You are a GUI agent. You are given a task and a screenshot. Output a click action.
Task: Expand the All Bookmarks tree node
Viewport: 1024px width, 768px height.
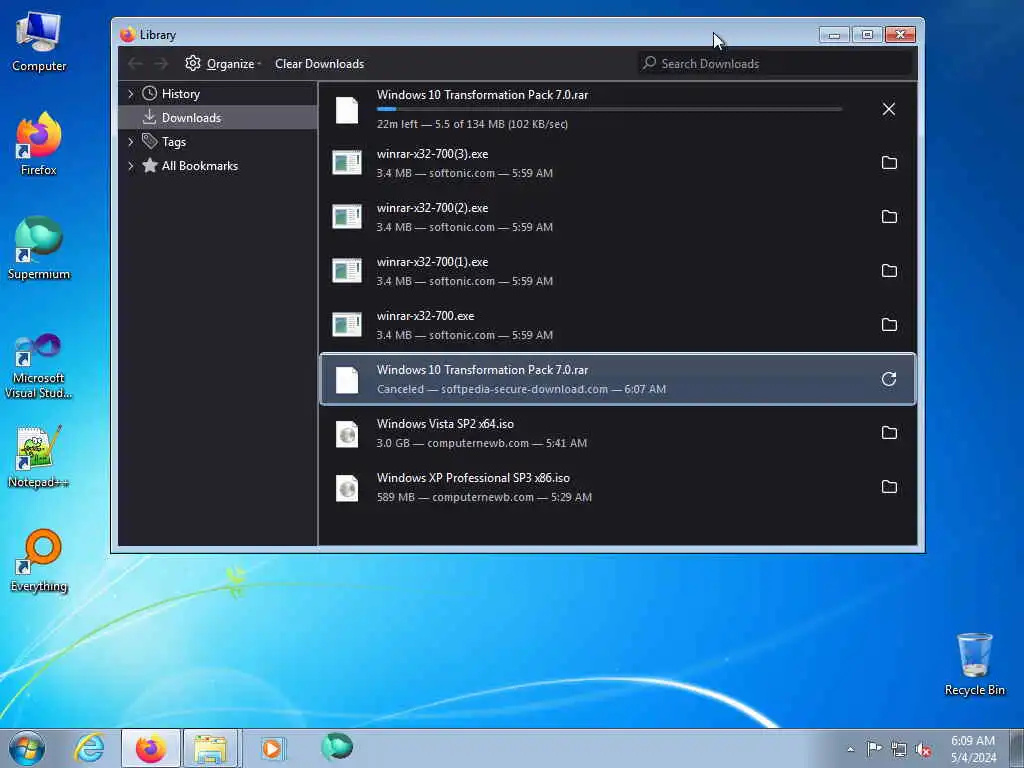point(131,166)
